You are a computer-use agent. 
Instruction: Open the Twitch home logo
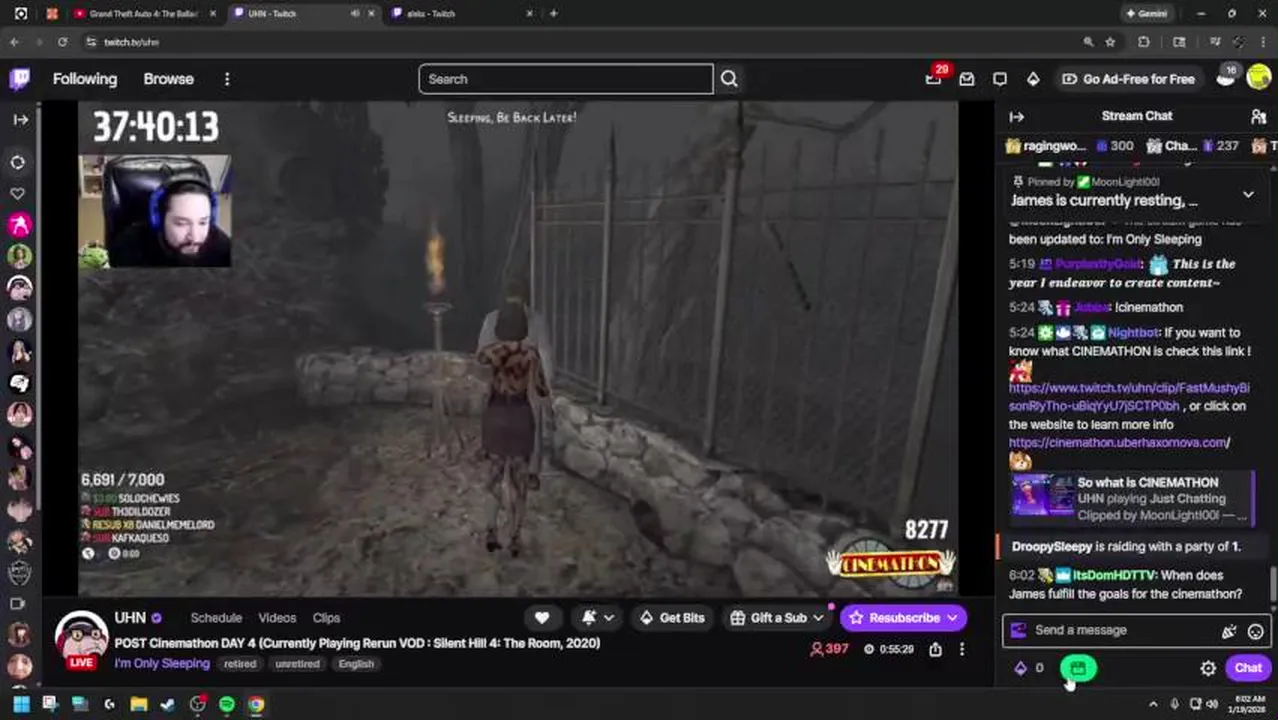(x=20, y=79)
